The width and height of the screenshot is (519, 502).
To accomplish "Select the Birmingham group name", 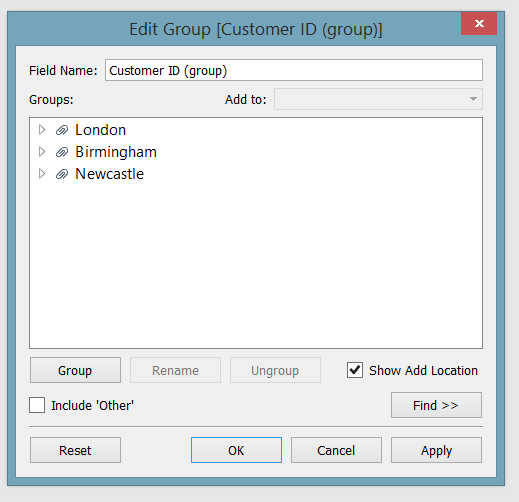I will (x=116, y=152).
